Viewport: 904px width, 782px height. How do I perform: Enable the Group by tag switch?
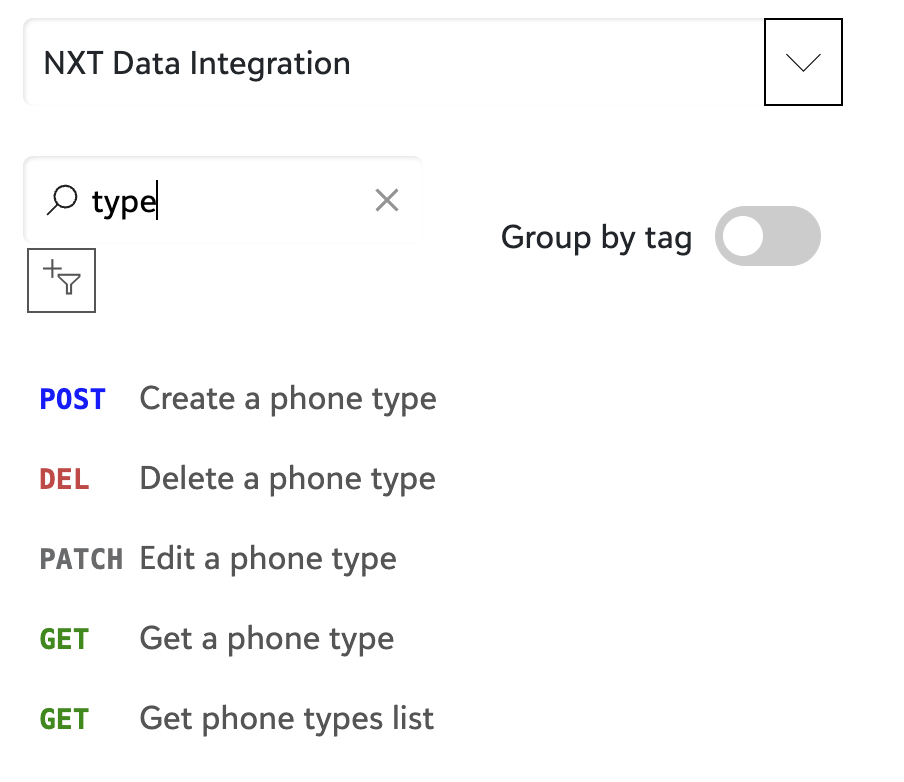coord(767,237)
